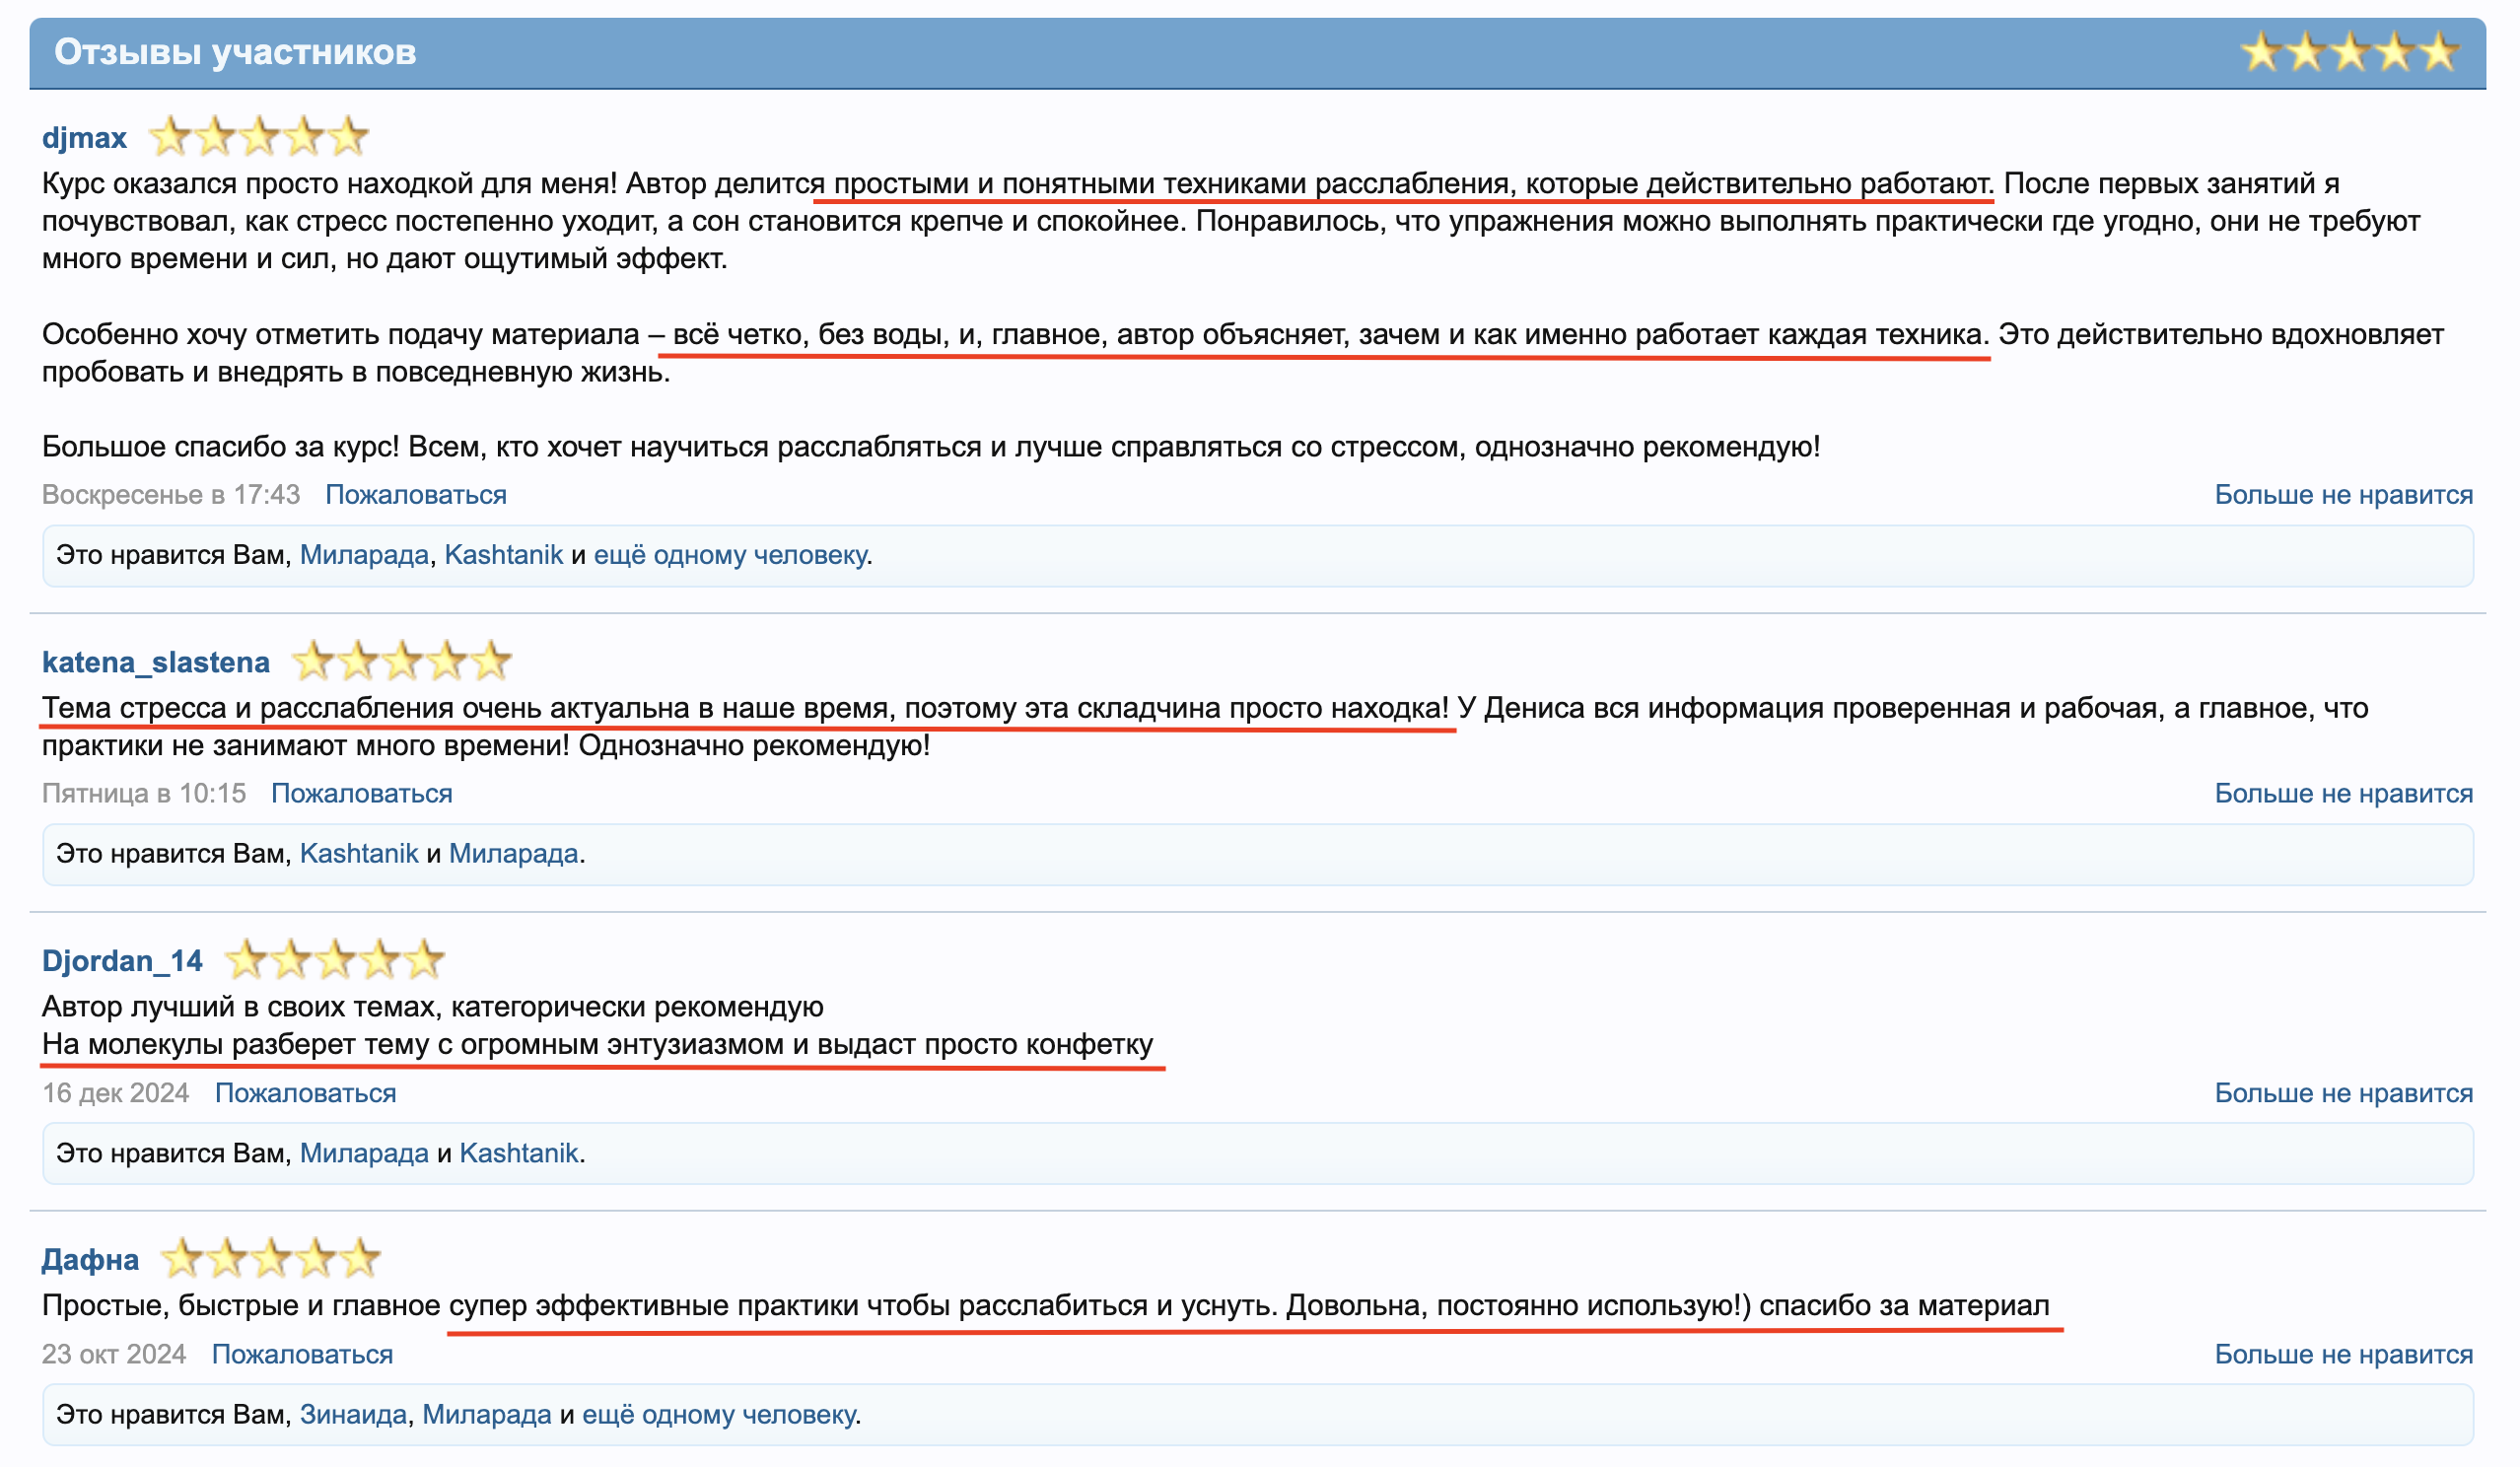The image size is (2520, 1467).
Task: Click the overall five-star rating in header
Action: point(2348,51)
